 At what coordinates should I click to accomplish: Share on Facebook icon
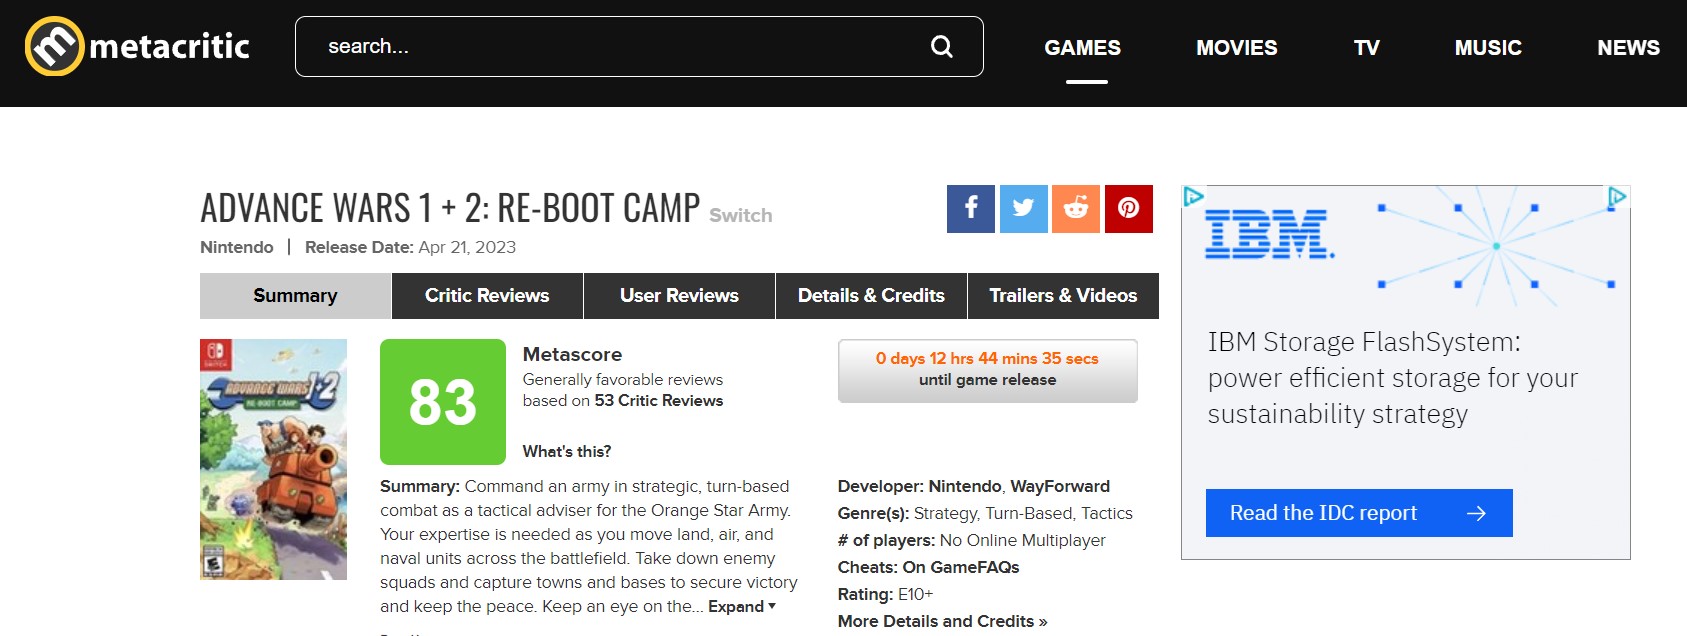(971, 208)
